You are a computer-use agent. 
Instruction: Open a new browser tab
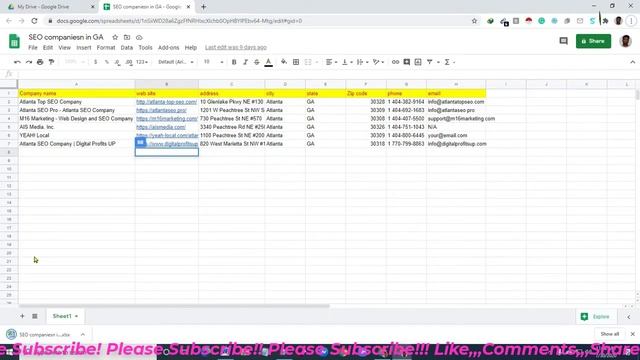(x=204, y=7)
